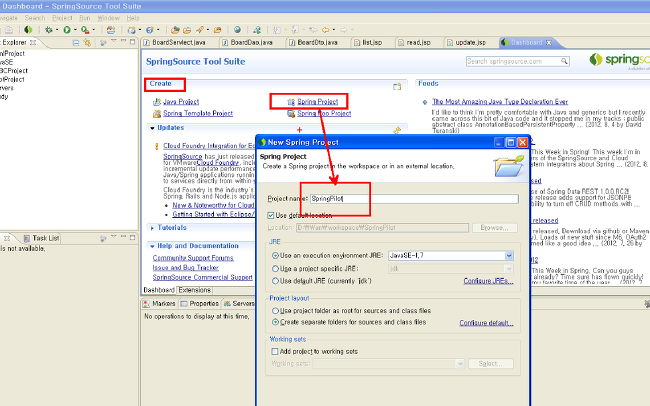650x406 pixels.
Task: Switch to Extensions tab at bottom
Action: [194, 290]
